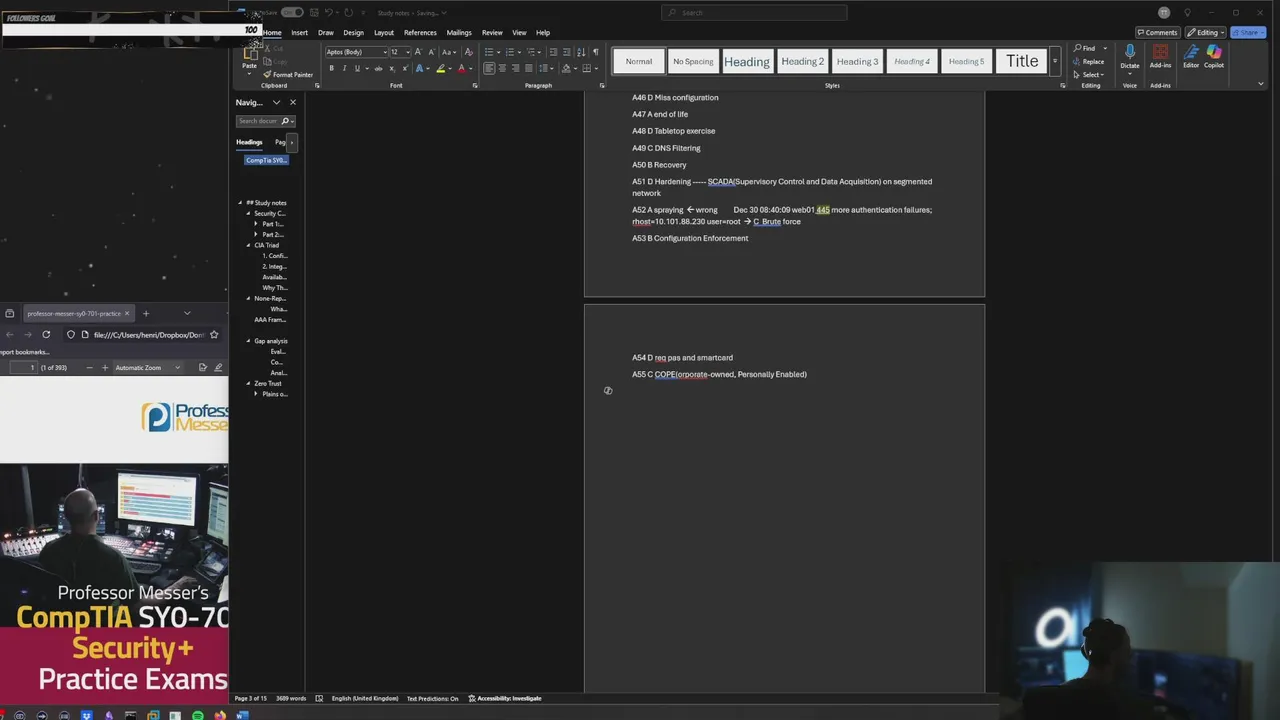Apply the red font color

pos(461,68)
